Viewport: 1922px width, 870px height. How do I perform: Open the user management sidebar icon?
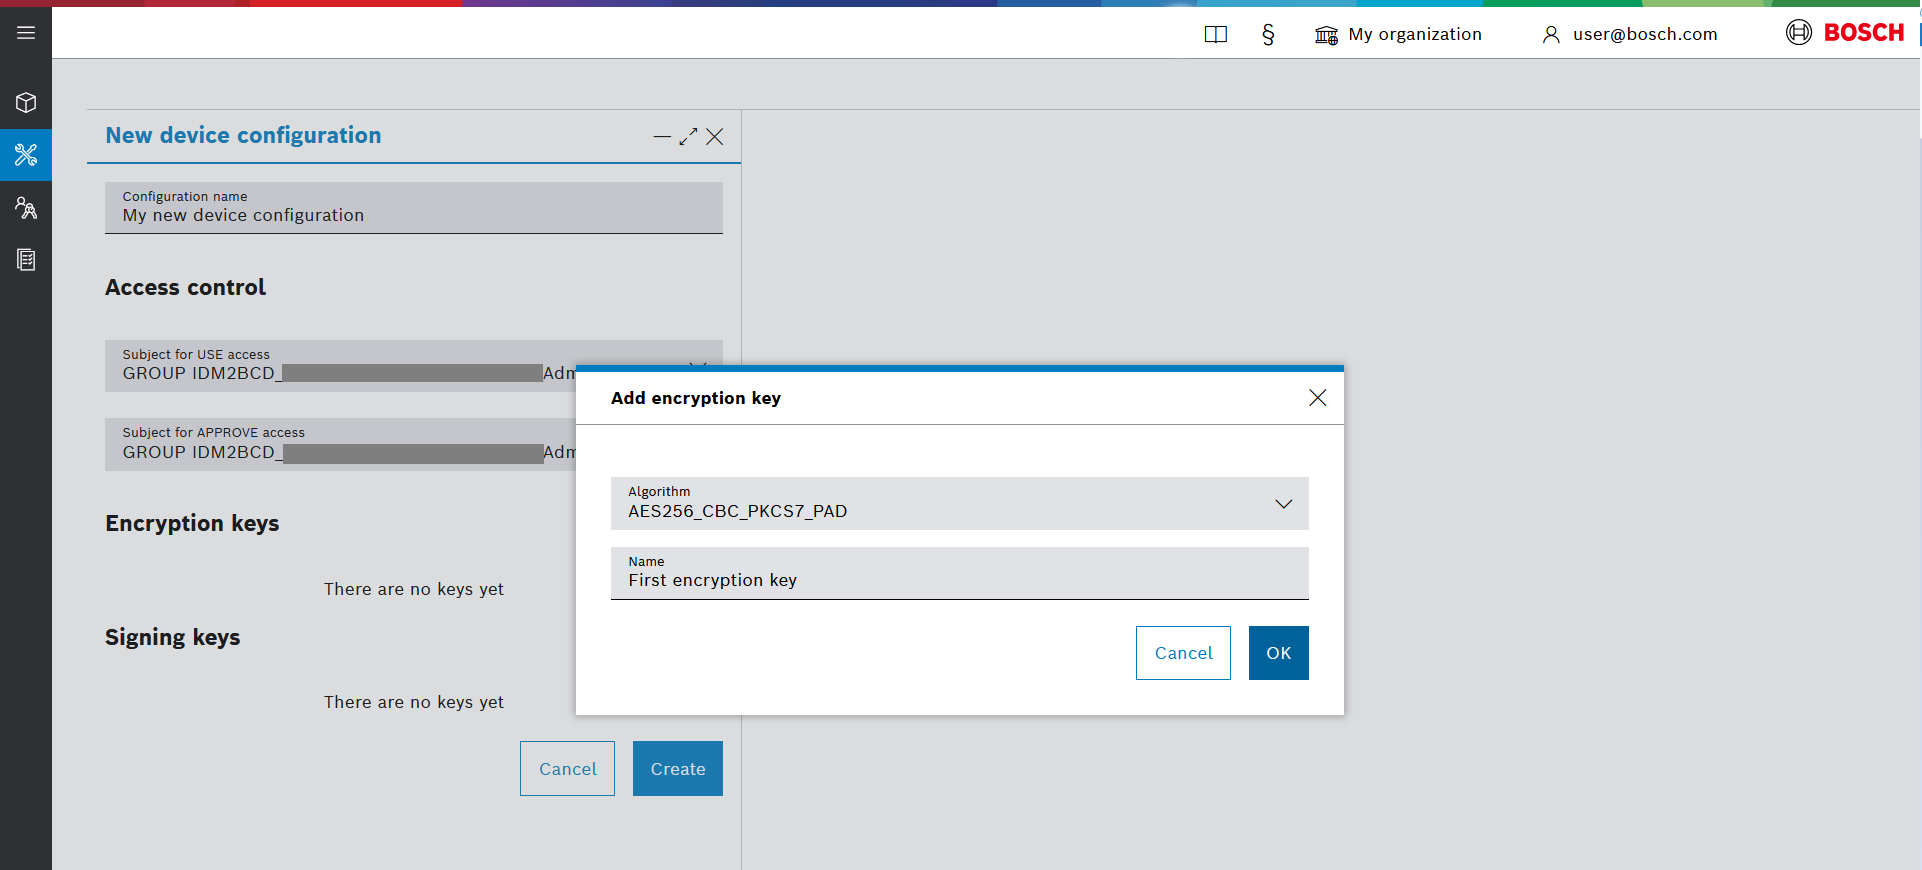point(26,208)
